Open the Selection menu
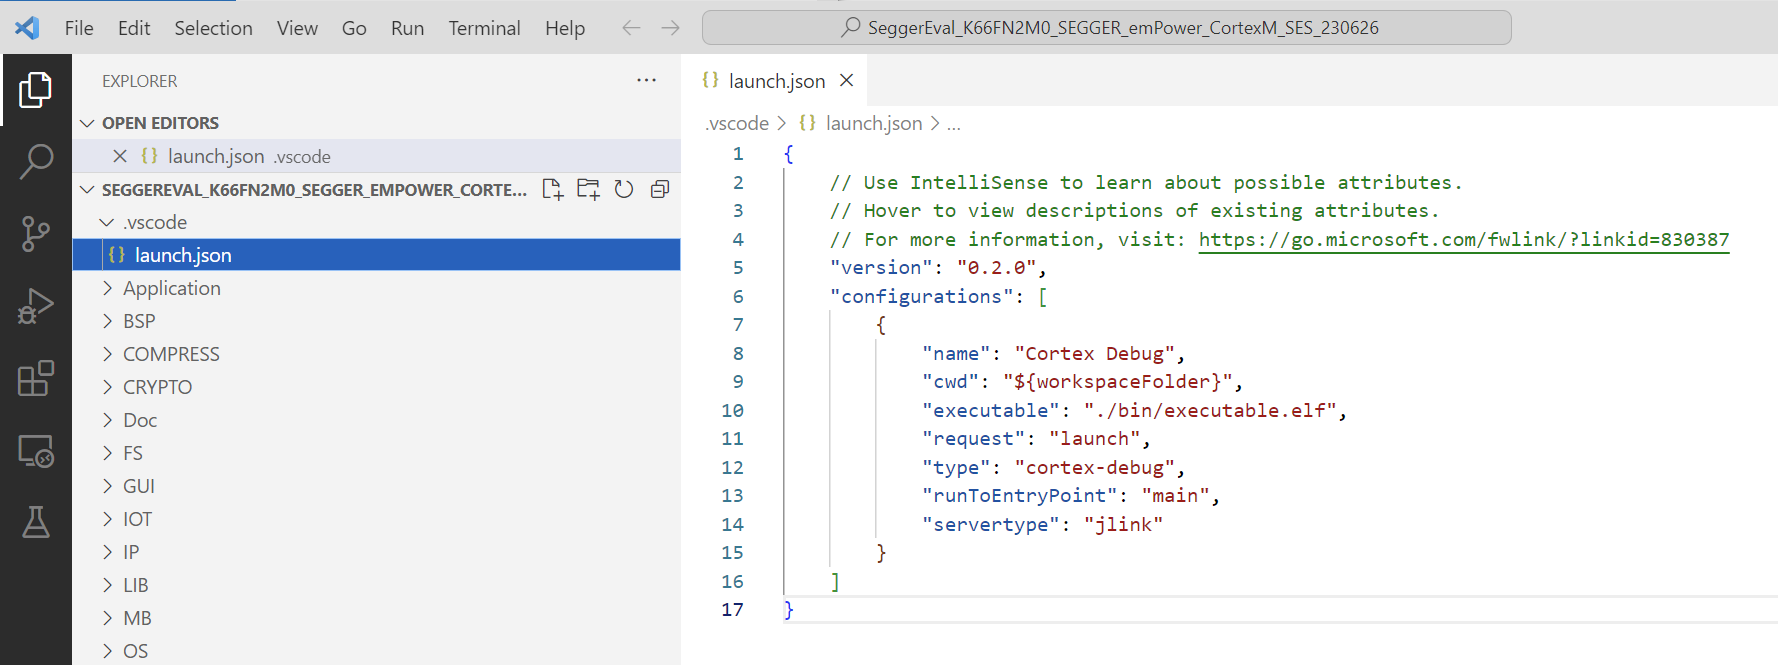This screenshot has height=665, width=1778. (213, 28)
